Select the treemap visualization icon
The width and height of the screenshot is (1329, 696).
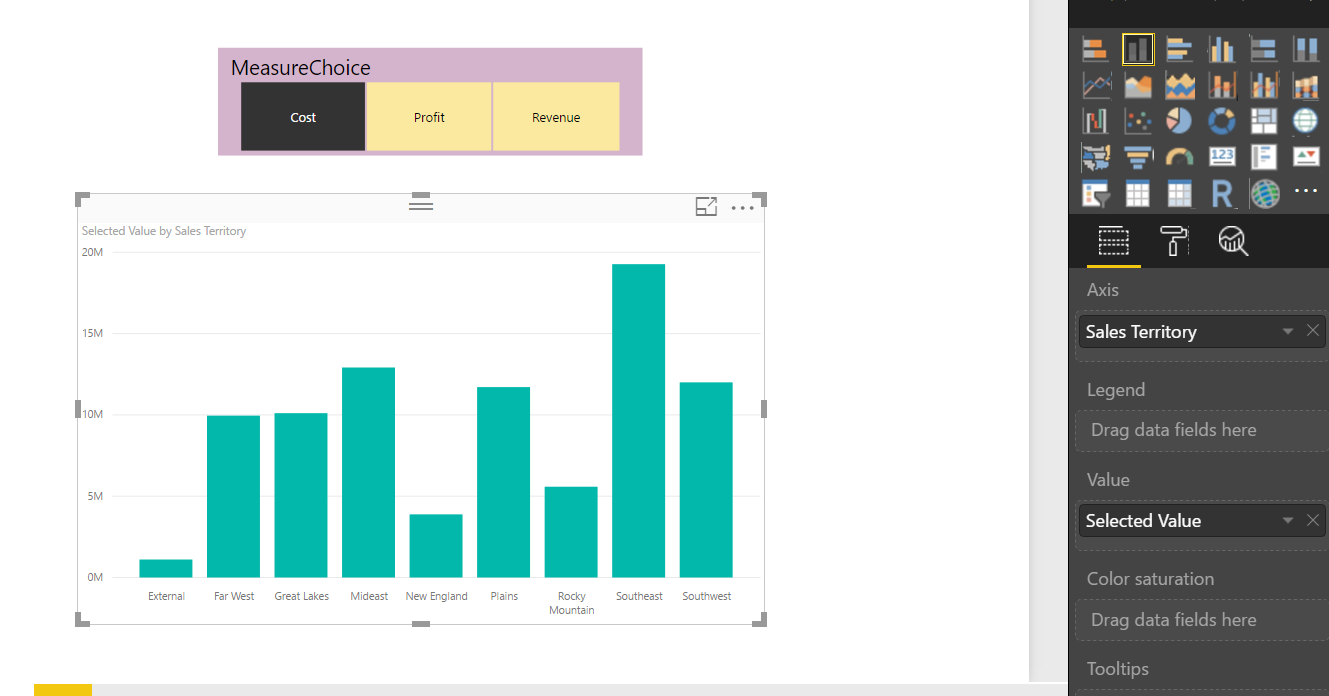pyautogui.click(x=1264, y=121)
